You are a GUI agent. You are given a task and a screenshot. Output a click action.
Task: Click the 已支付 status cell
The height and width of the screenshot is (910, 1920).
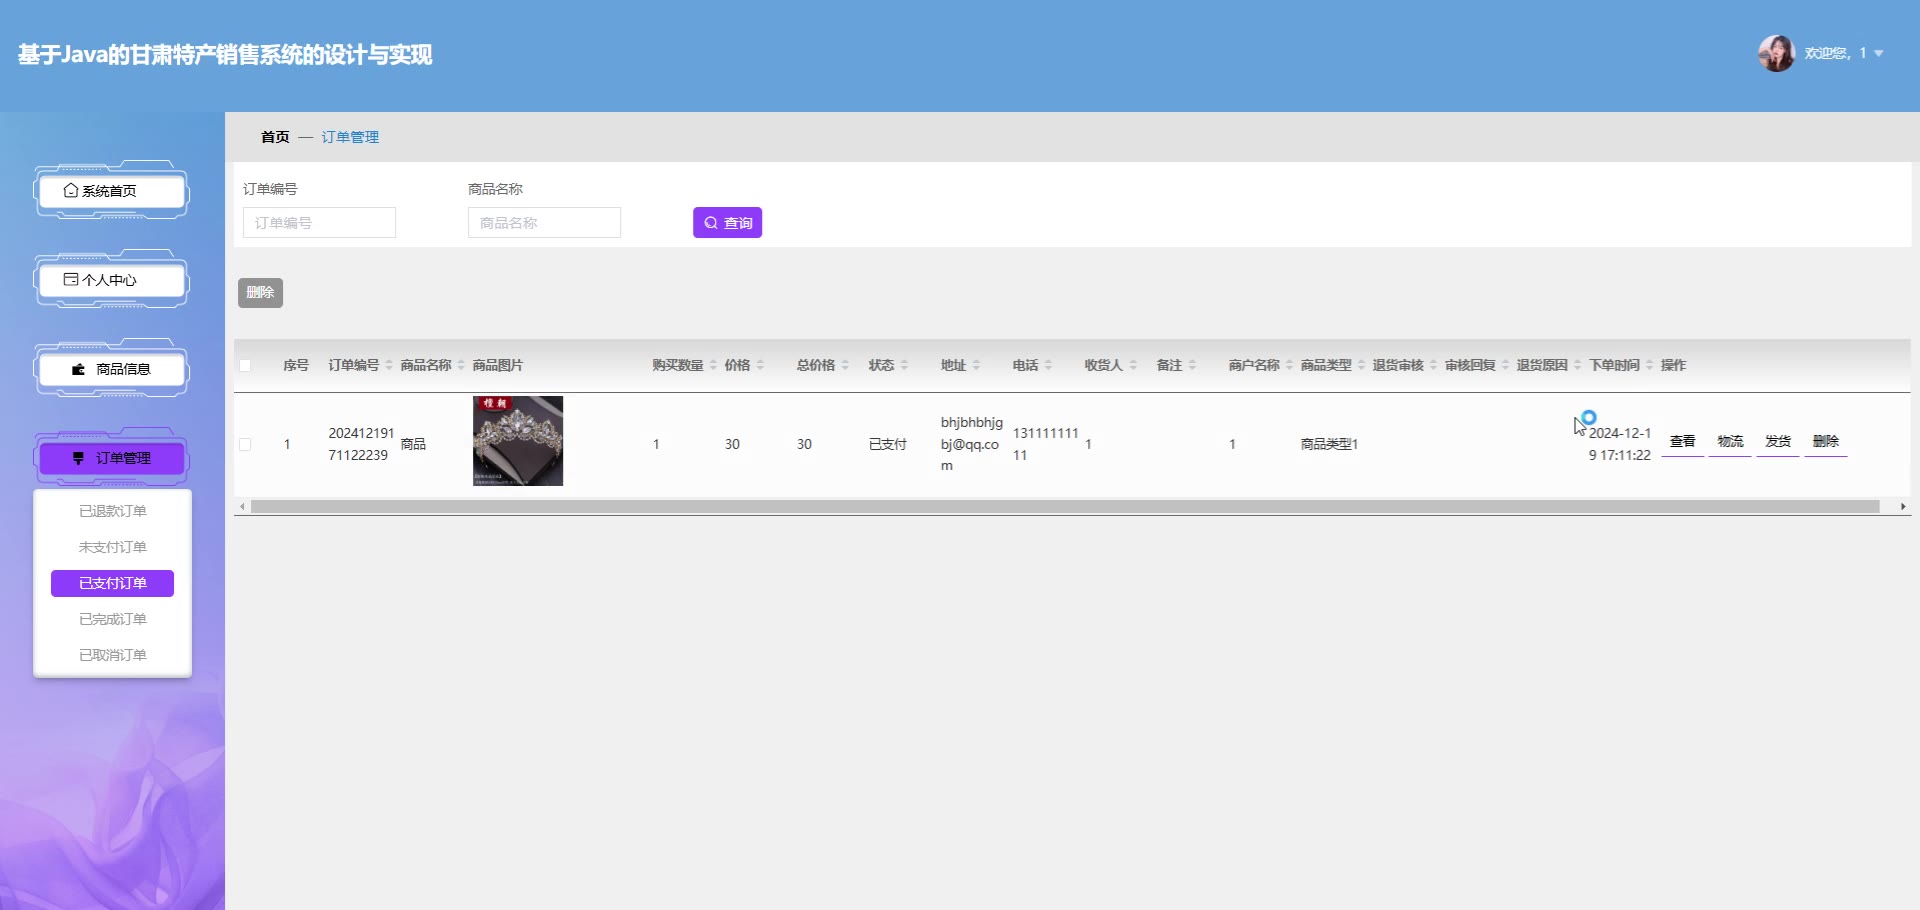click(x=888, y=444)
